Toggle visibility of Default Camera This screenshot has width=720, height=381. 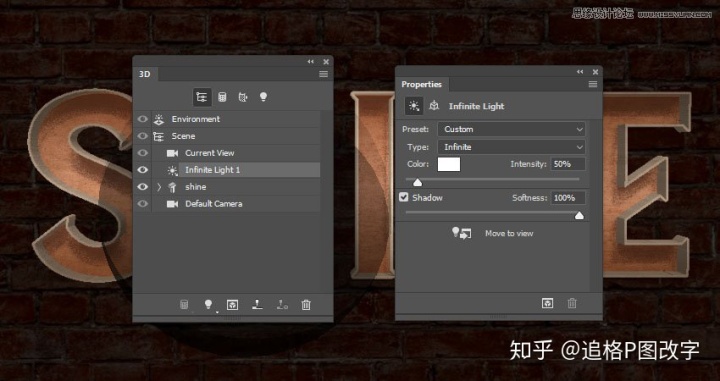143,204
